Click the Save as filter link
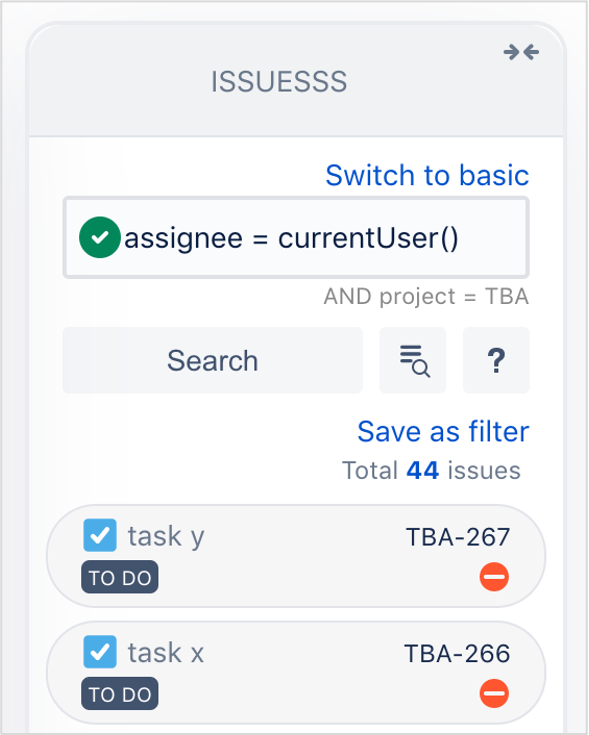This screenshot has height=735, width=589. (443, 431)
